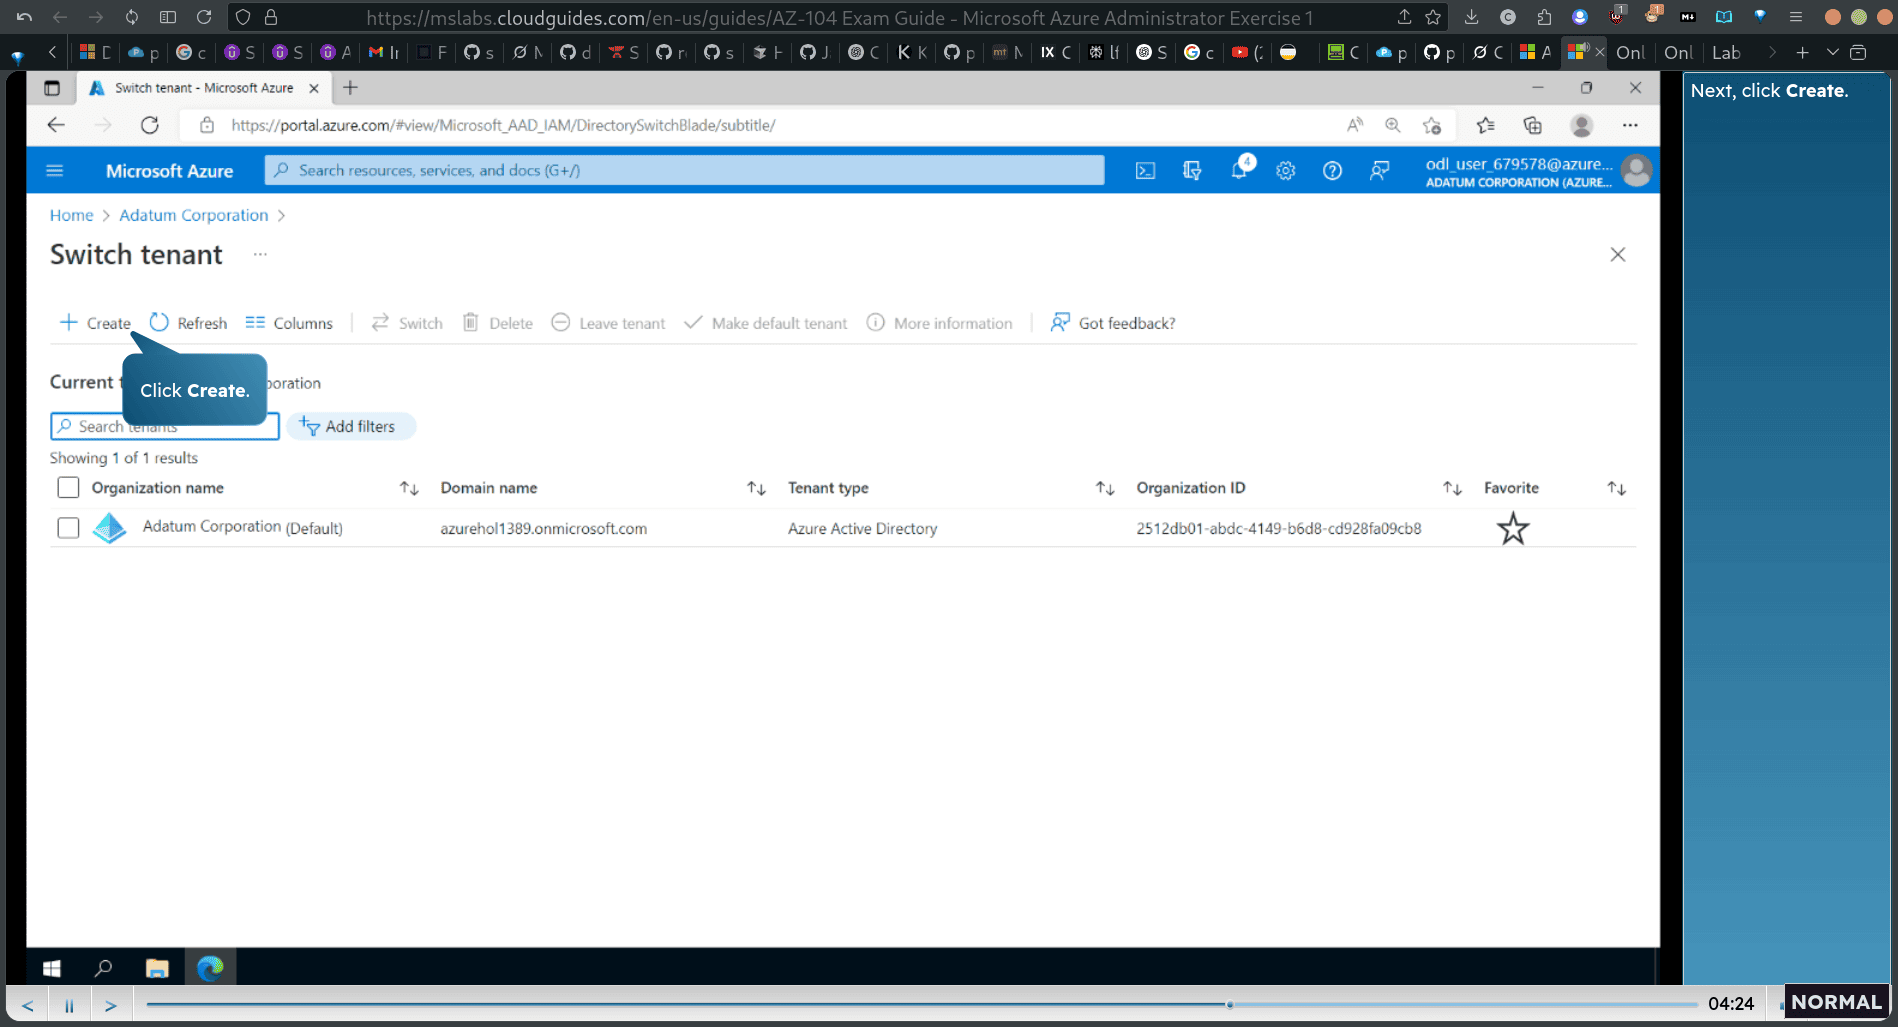The height and width of the screenshot is (1027, 1898).
Task: Click the Edge back arrow in lab
Action: [56, 125]
